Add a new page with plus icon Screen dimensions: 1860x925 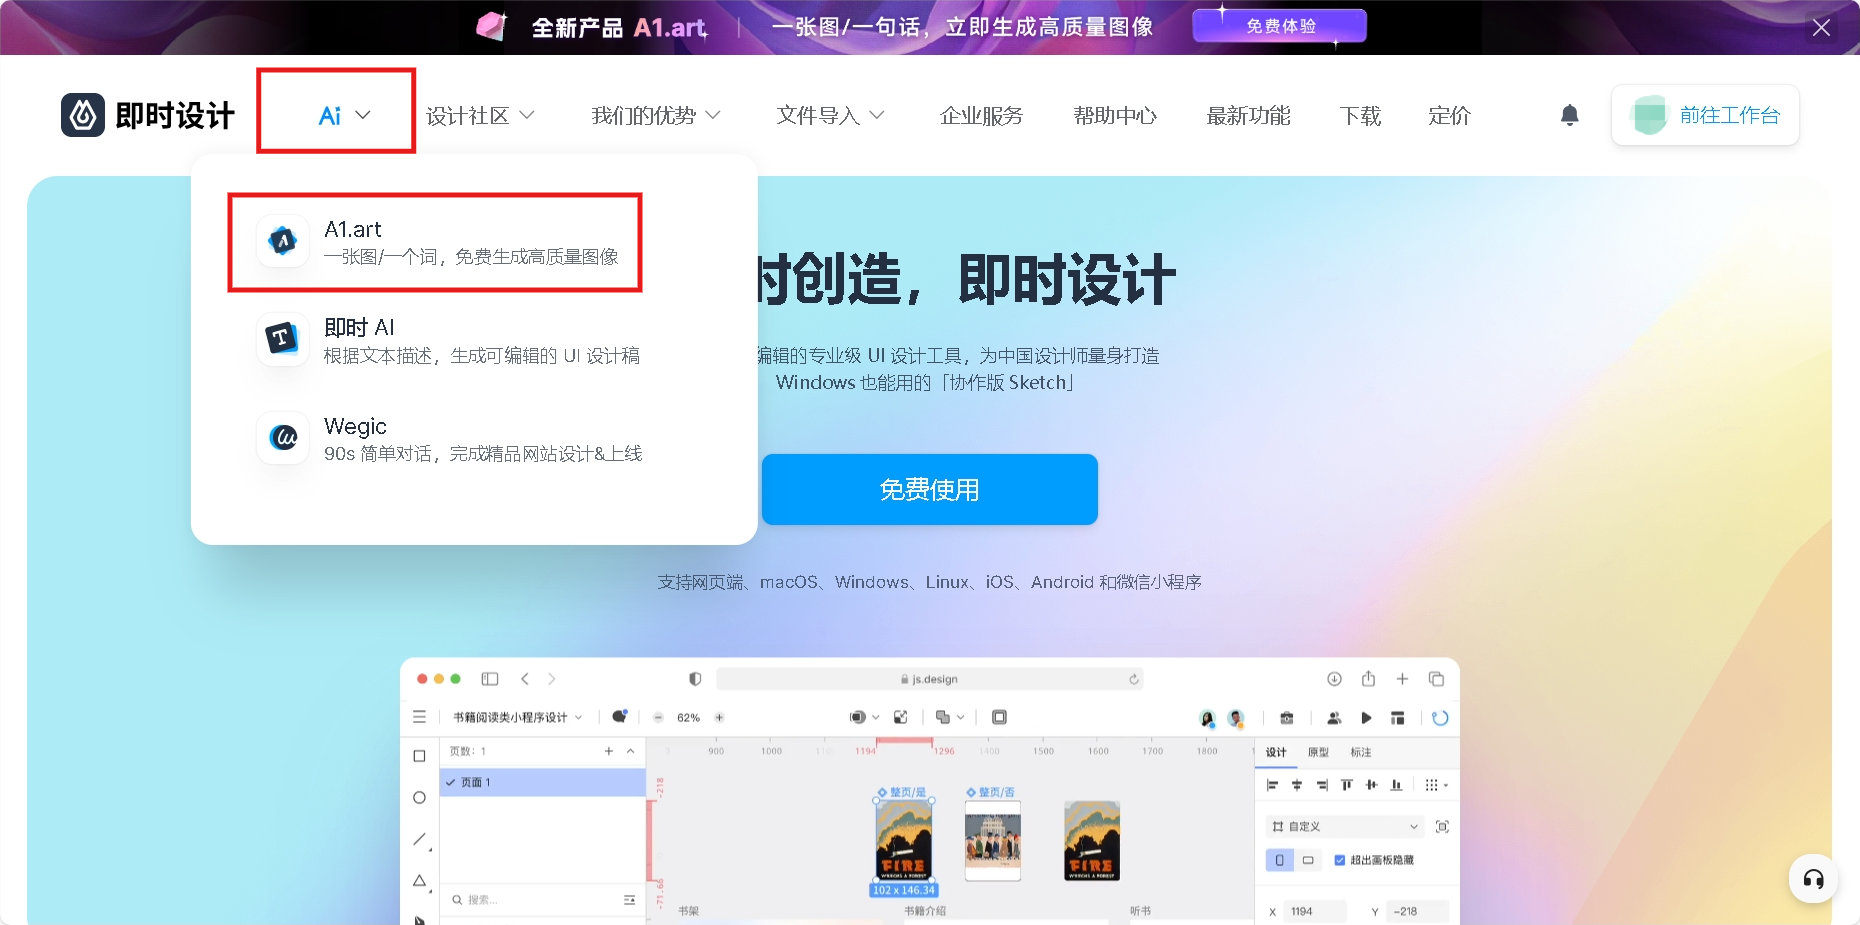pyautogui.click(x=608, y=751)
